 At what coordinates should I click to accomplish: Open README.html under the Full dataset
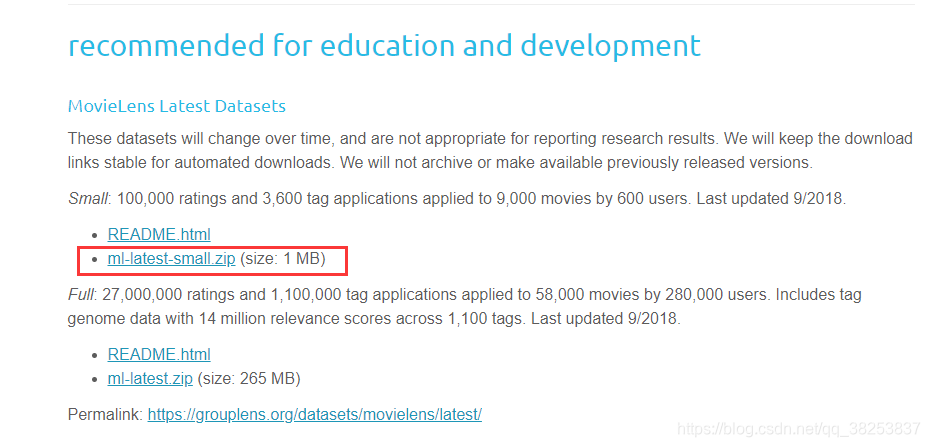tap(159, 355)
